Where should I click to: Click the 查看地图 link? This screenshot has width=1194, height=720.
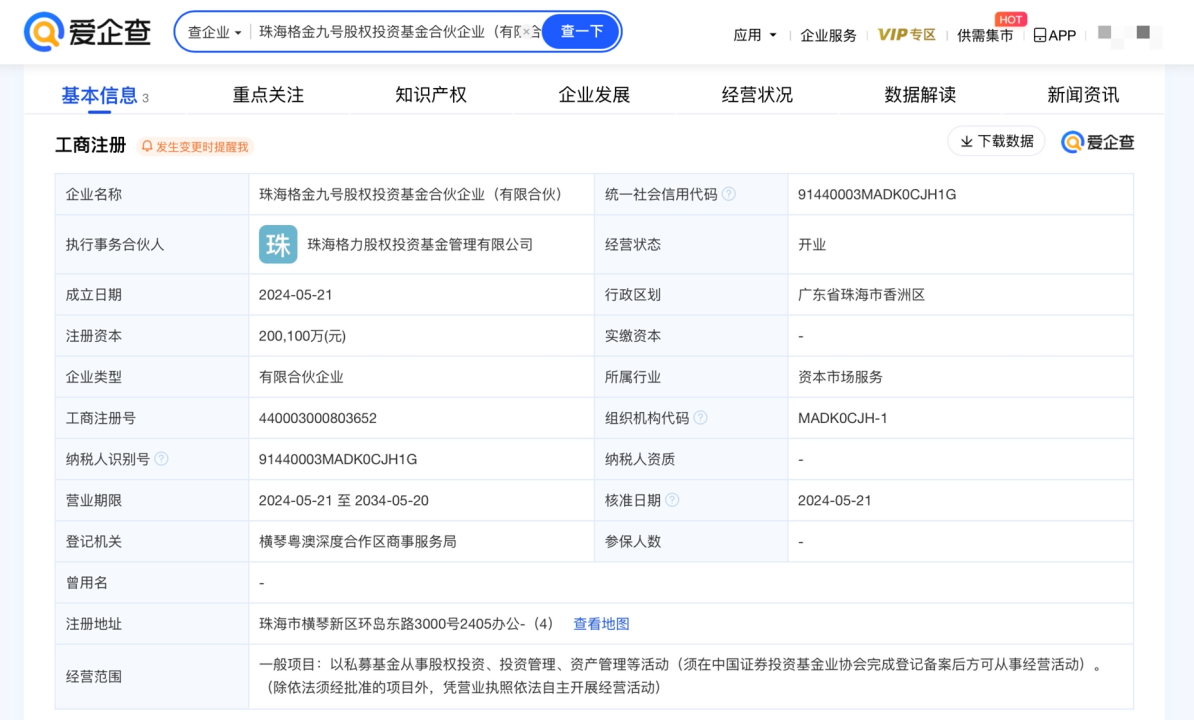tap(601, 624)
